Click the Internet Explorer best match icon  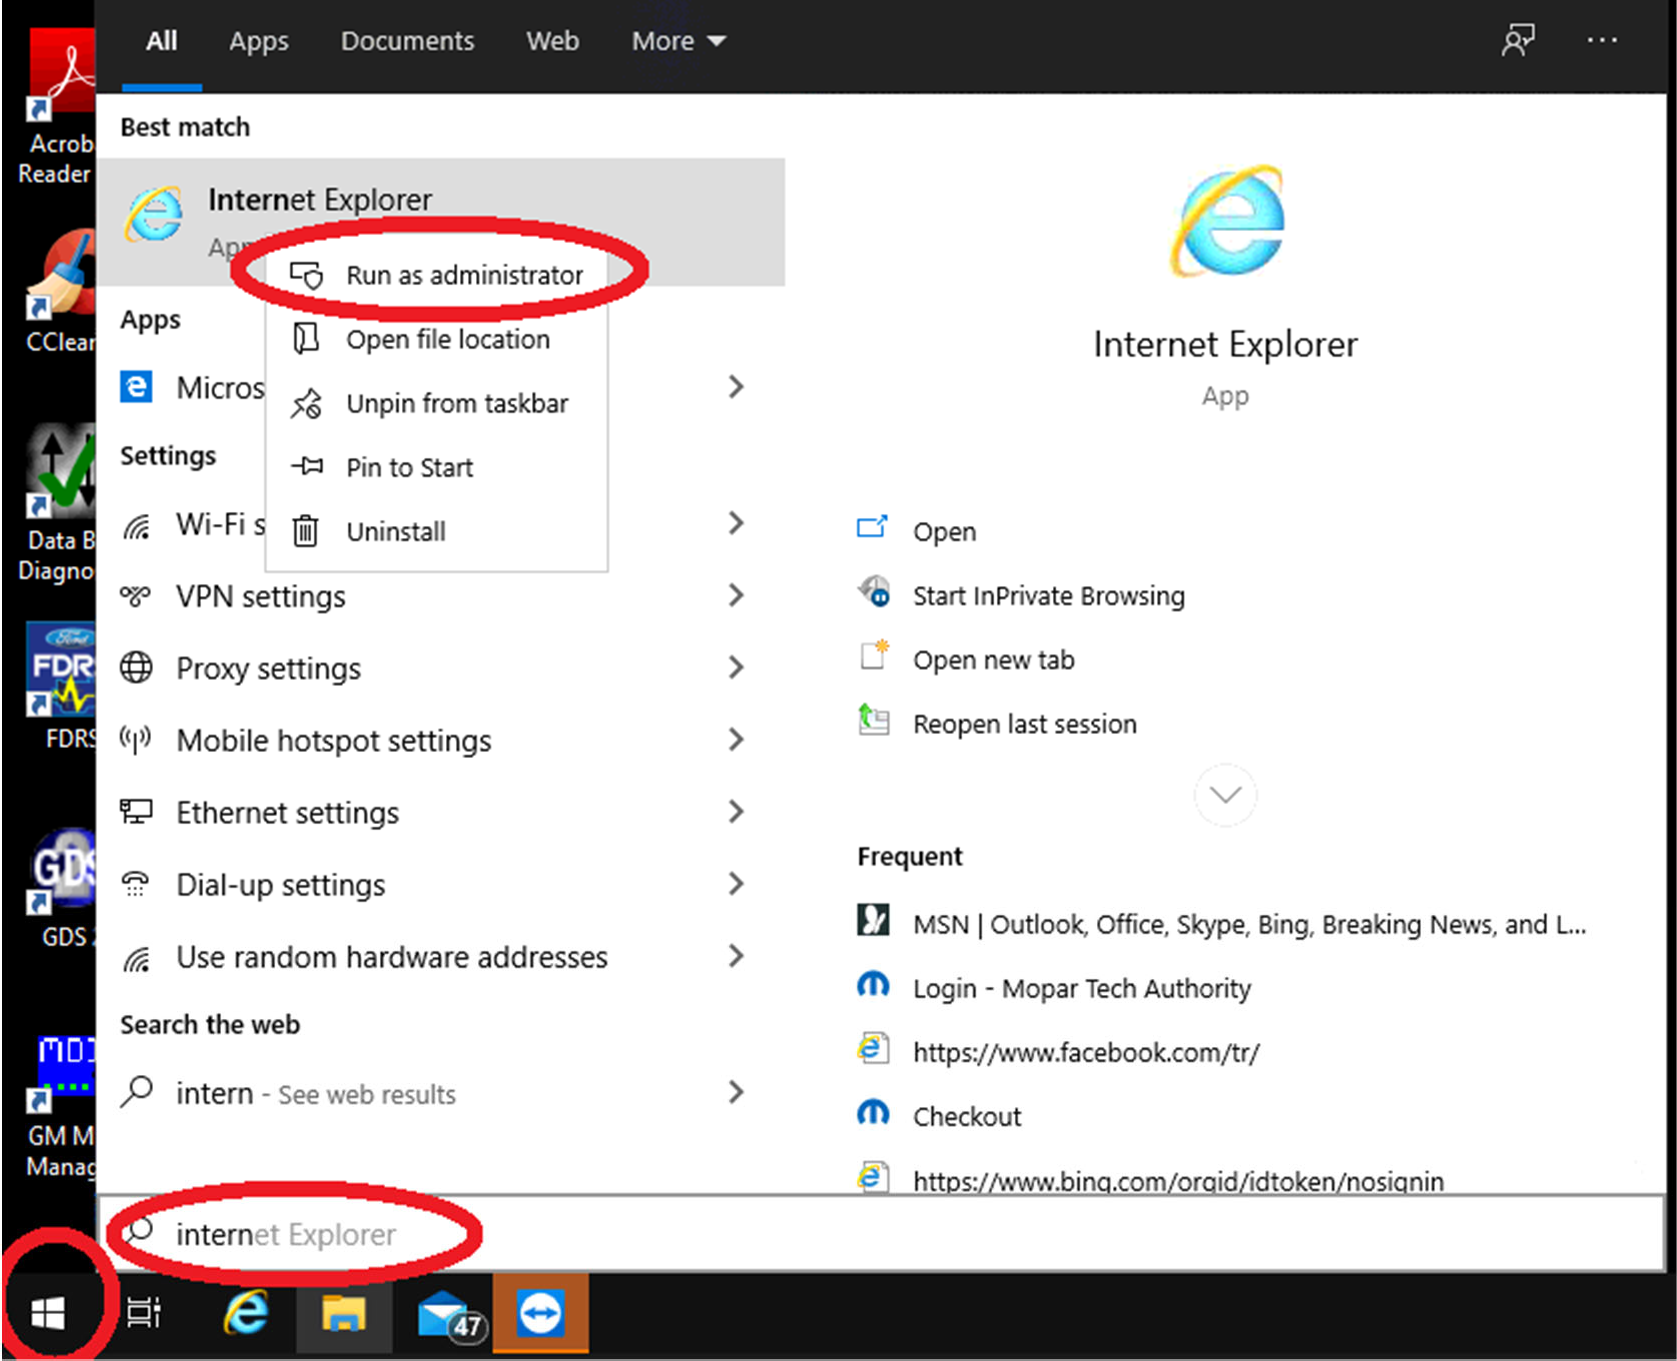pos(153,214)
